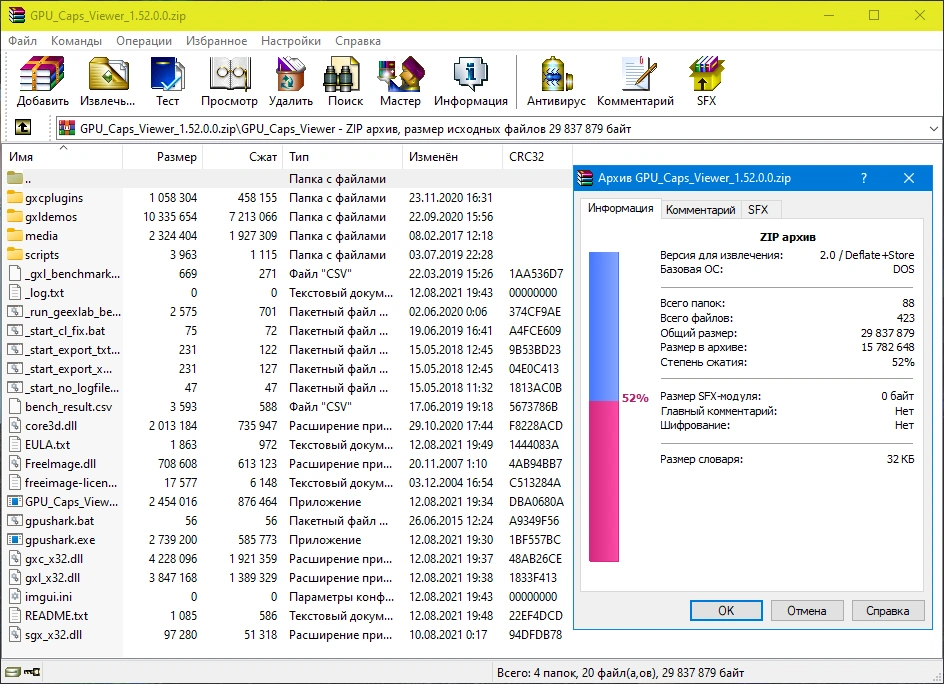This screenshot has height=684, width=944.
Task: Select the gxcplugins folder icon
Action: tap(15, 197)
